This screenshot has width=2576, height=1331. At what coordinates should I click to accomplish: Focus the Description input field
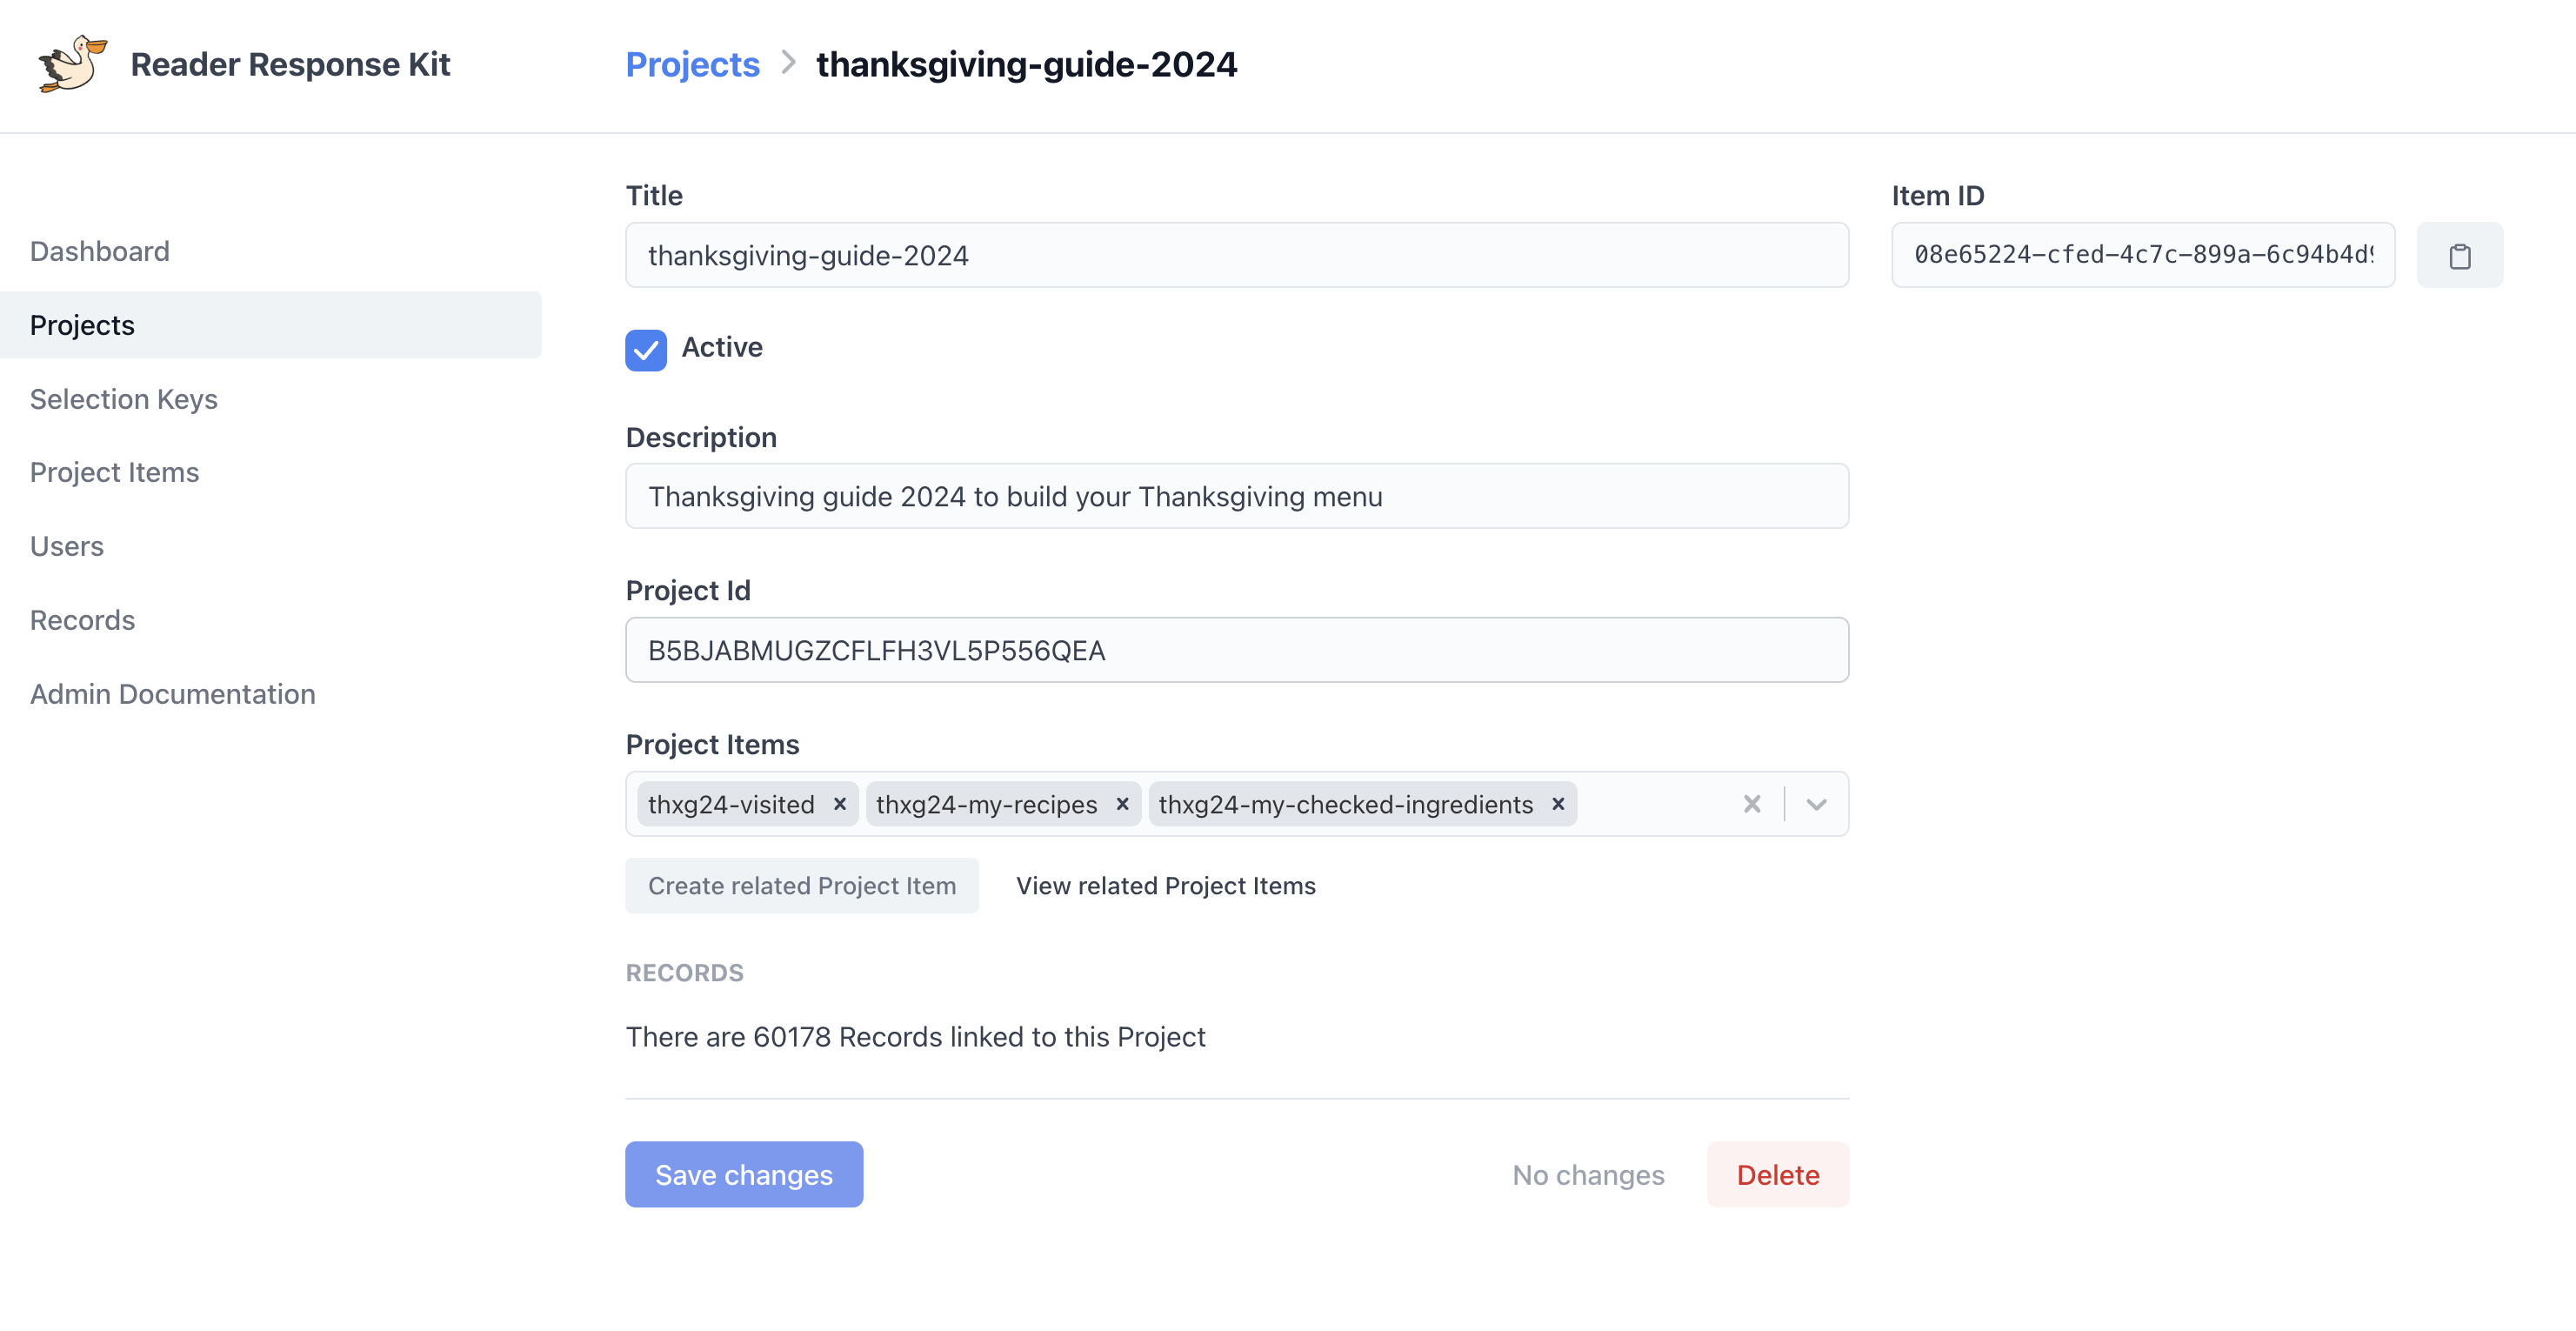(x=1237, y=497)
